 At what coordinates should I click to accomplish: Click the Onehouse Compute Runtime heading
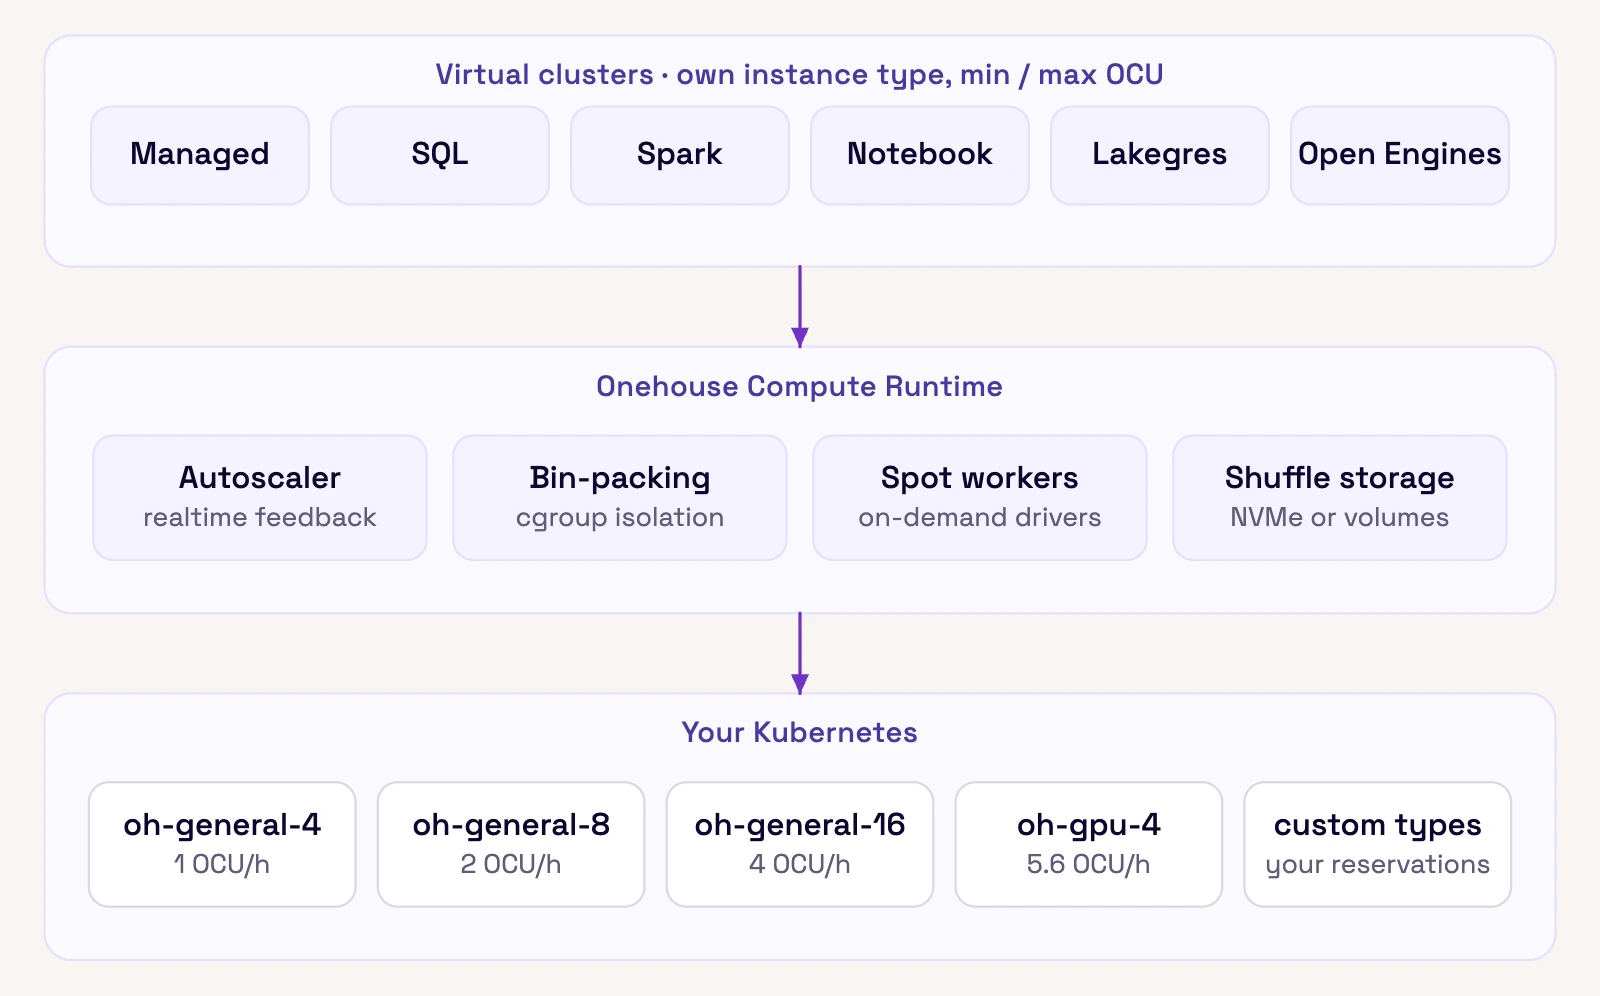click(800, 386)
